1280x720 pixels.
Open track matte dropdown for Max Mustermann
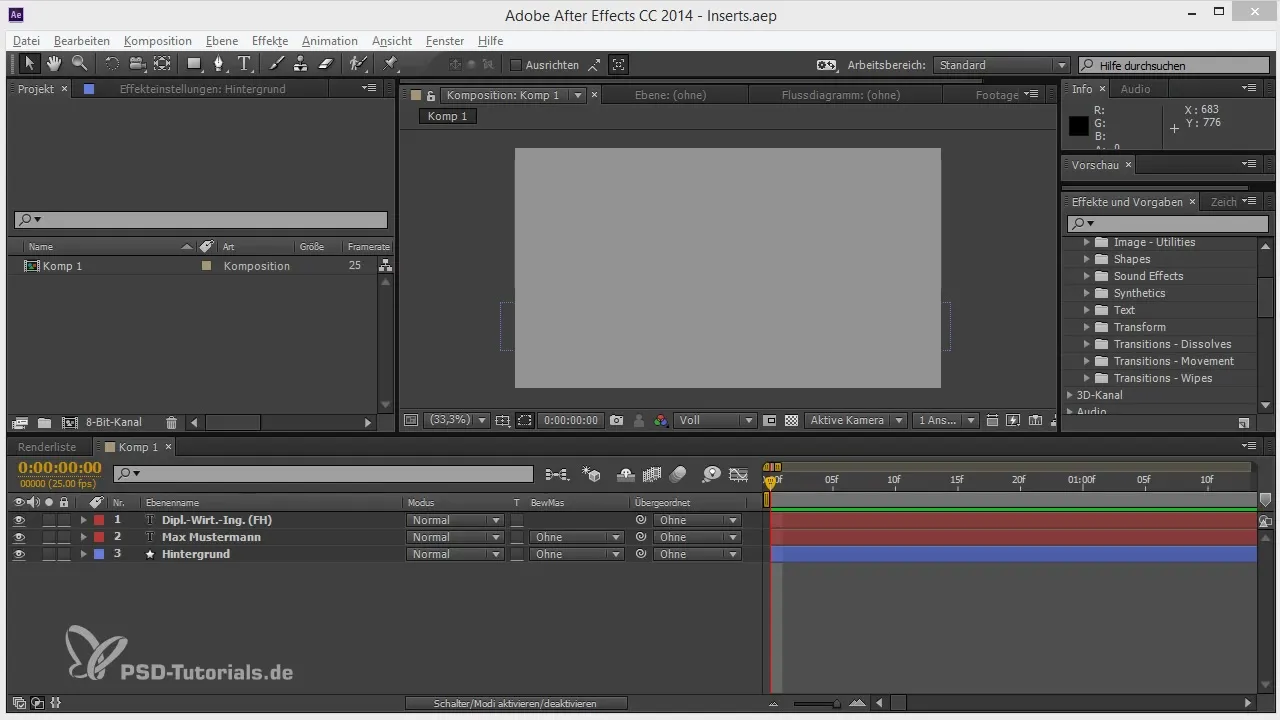577,537
